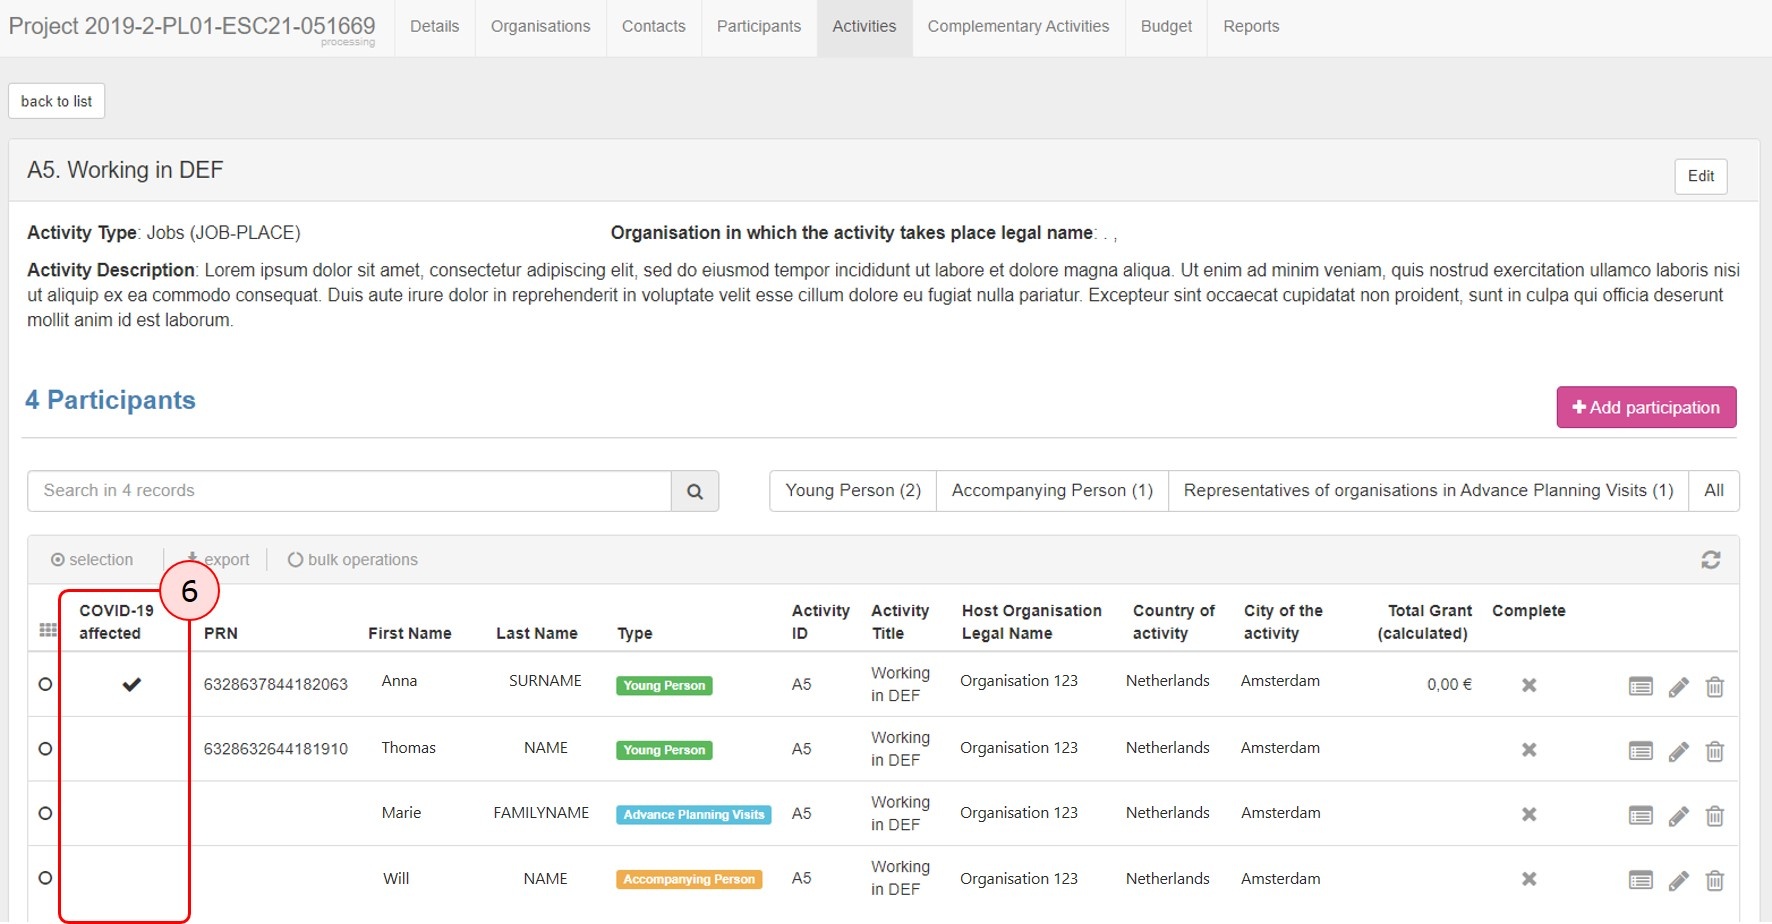Edit Marie FAMILYNAME's participation with the pencil icon
This screenshot has width=1772, height=924.
point(1679,816)
